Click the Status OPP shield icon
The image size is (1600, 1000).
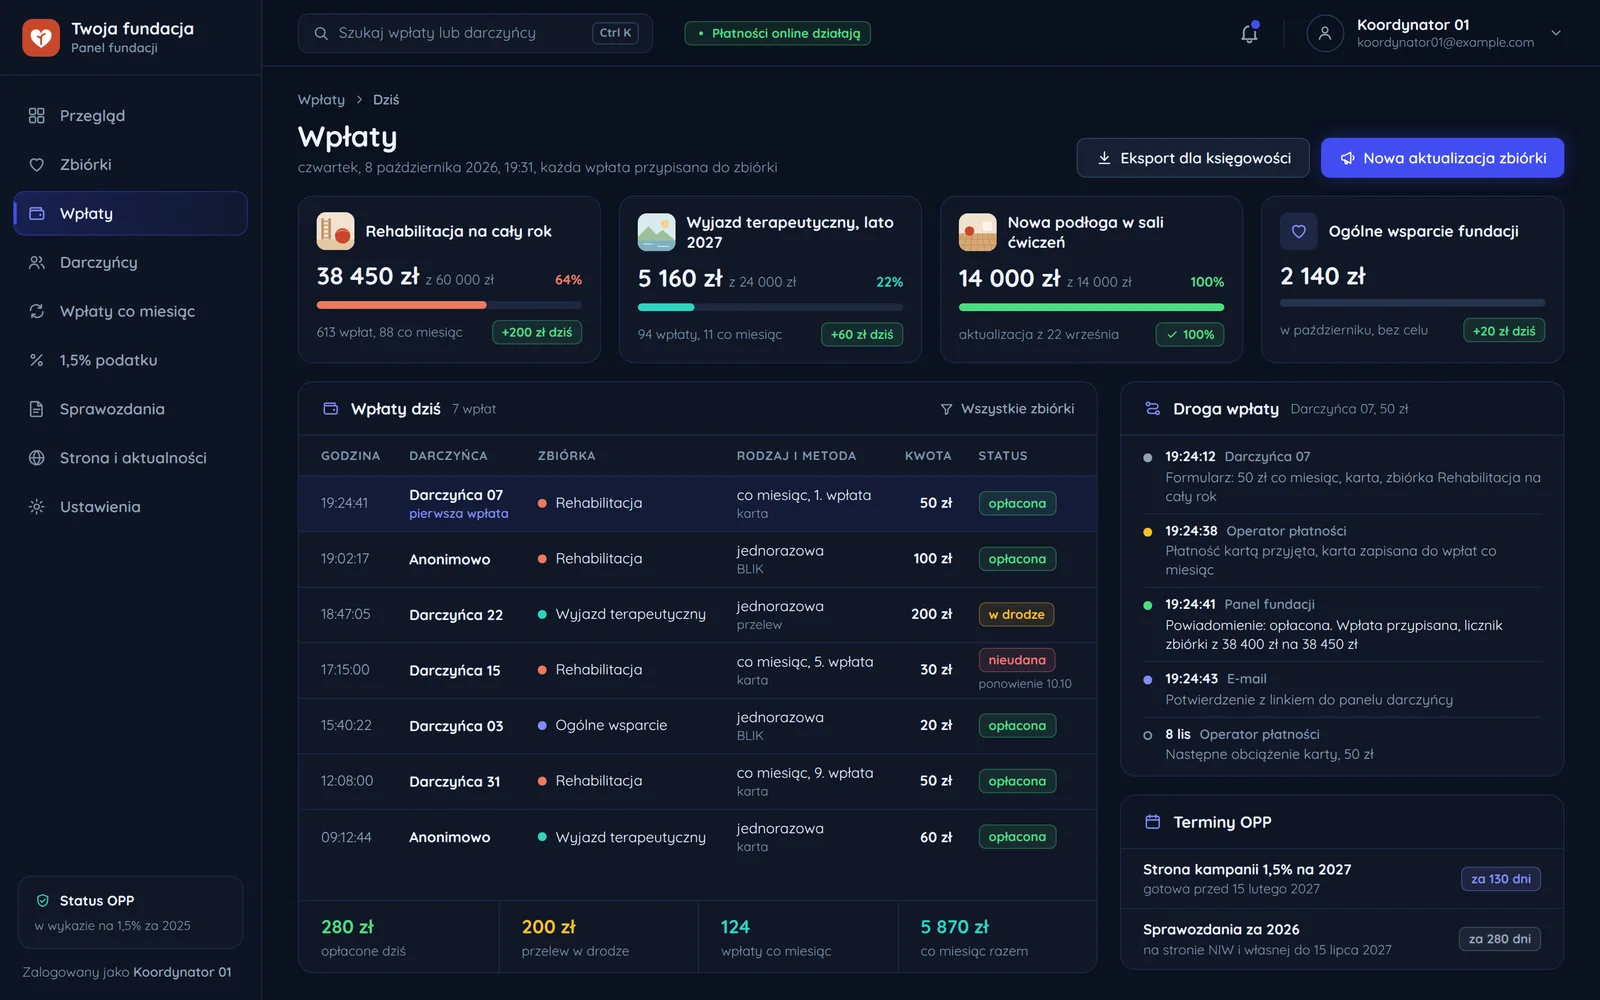pos(42,901)
